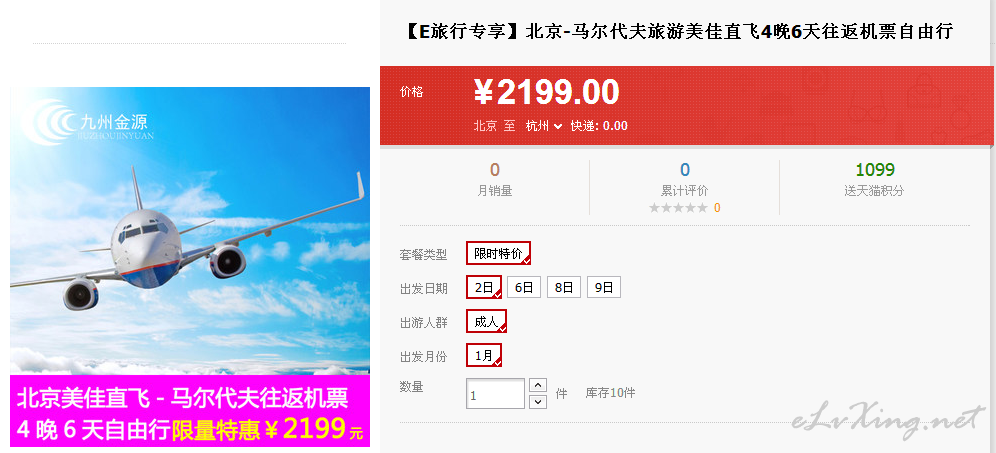The height and width of the screenshot is (453, 996).
Task: Click the quantity input field
Action: pos(495,394)
